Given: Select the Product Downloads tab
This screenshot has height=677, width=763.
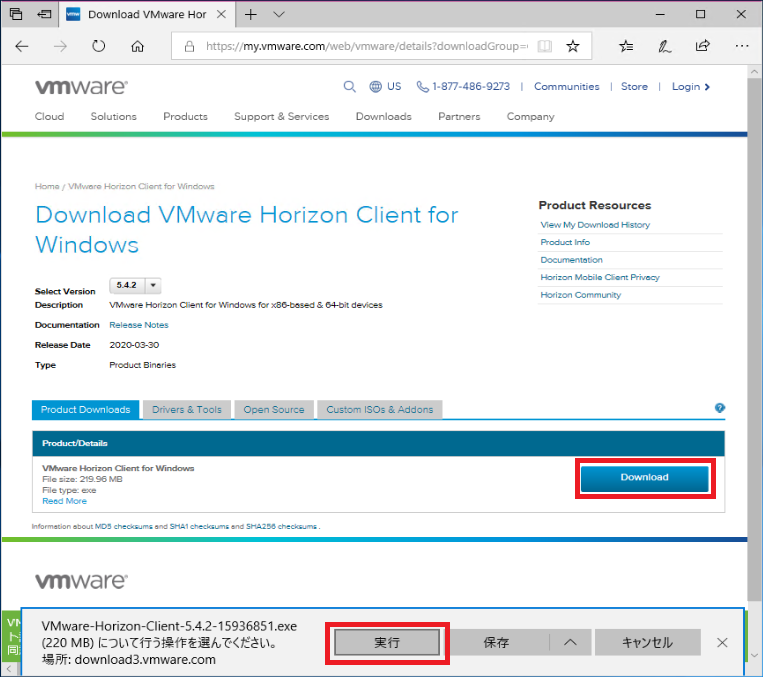Looking at the screenshot, I should 86,409.
